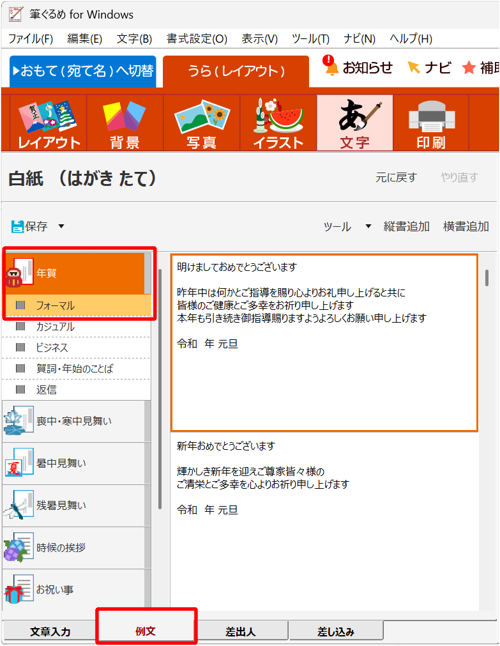Select the 明けましておめでとうございます sample text
The height and width of the screenshot is (646, 500).
[325, 343]
